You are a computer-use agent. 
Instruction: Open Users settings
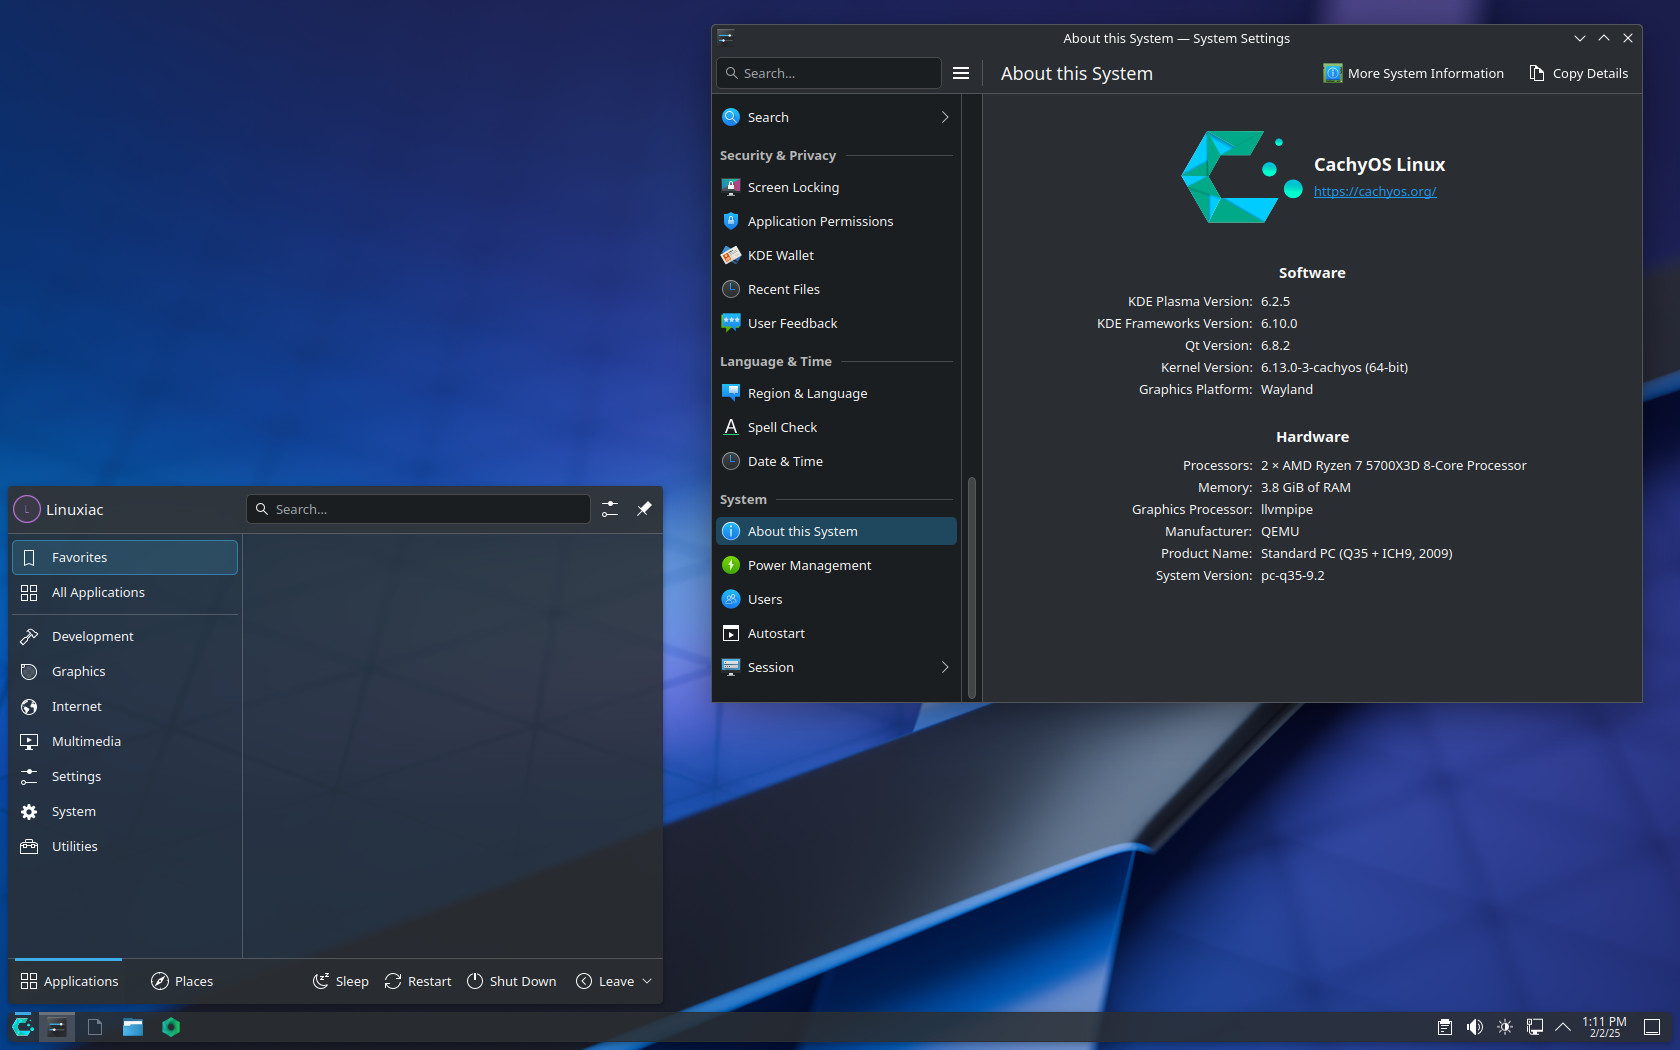pyautogui.click(x=836, y=599)
